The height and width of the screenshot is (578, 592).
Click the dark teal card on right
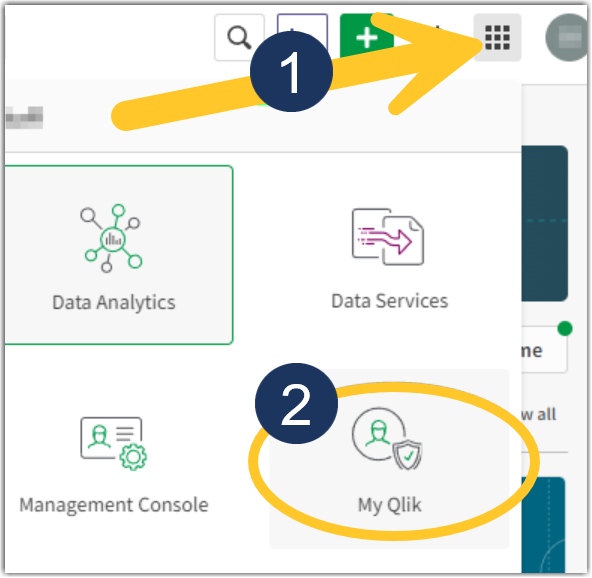pos(545,223)
